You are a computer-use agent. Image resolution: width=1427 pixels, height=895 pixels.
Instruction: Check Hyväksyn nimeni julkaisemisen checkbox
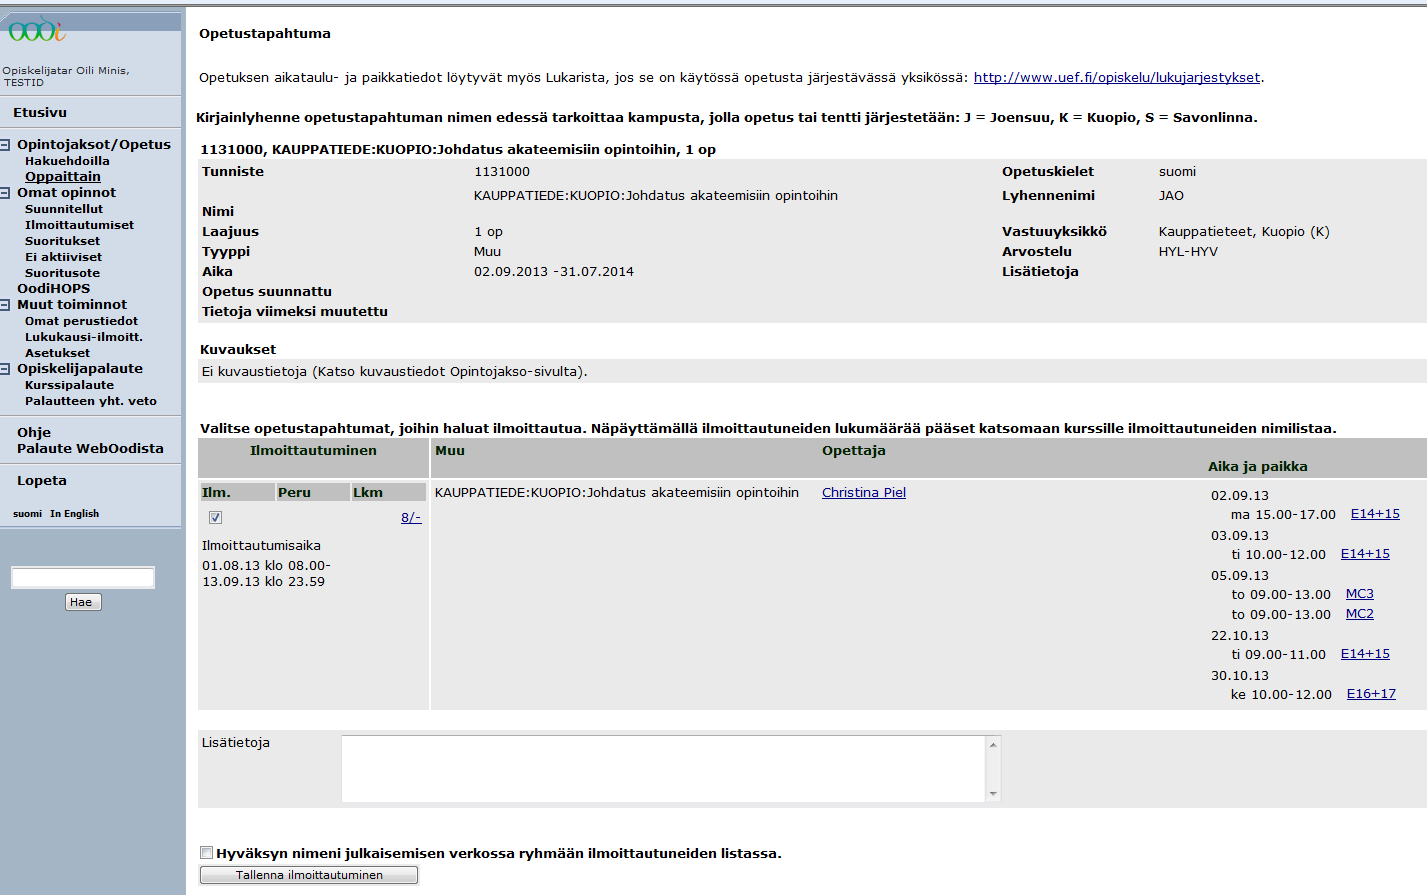(206, 853)
